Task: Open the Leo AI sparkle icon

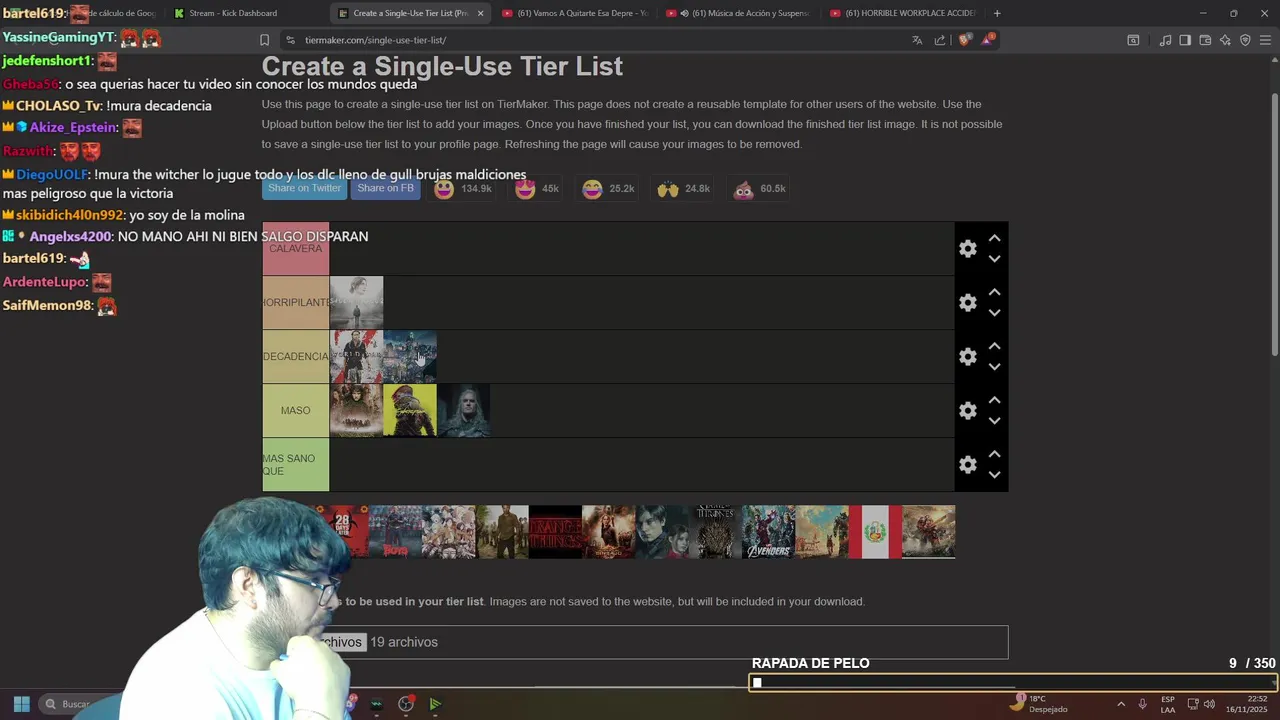Action: (x=1225, y=40)
